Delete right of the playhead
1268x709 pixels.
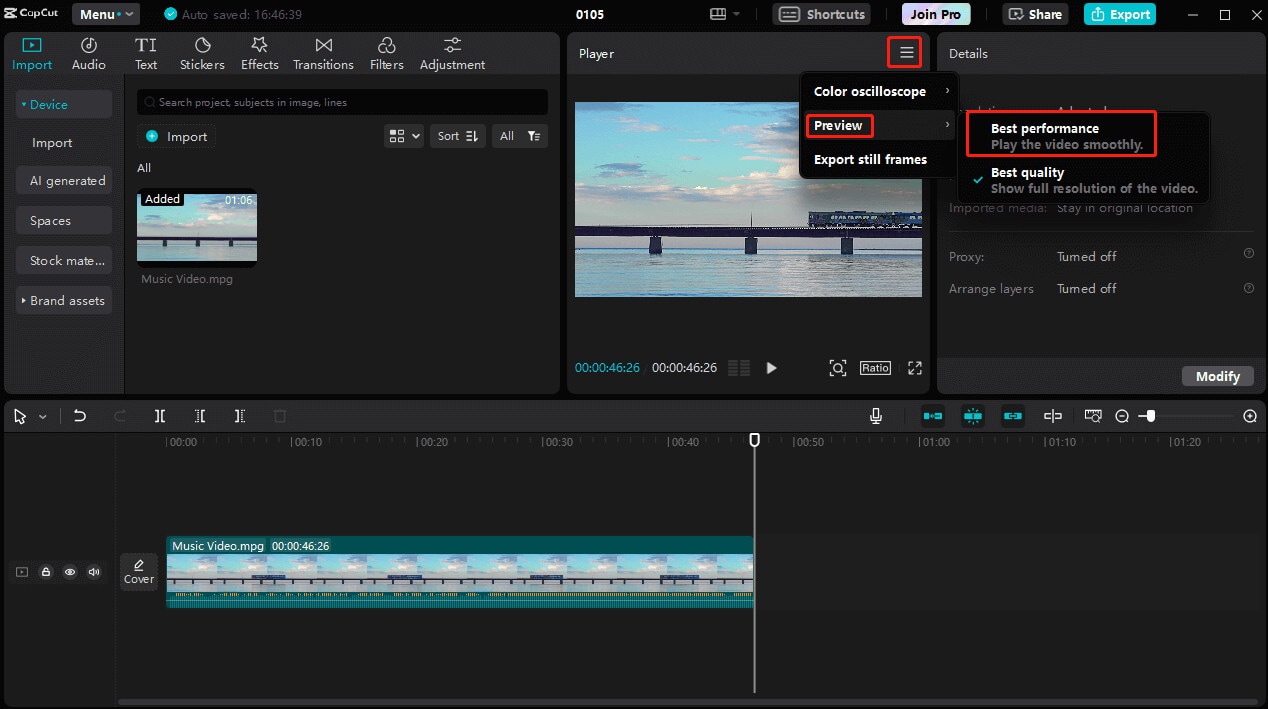click(240, 416)
